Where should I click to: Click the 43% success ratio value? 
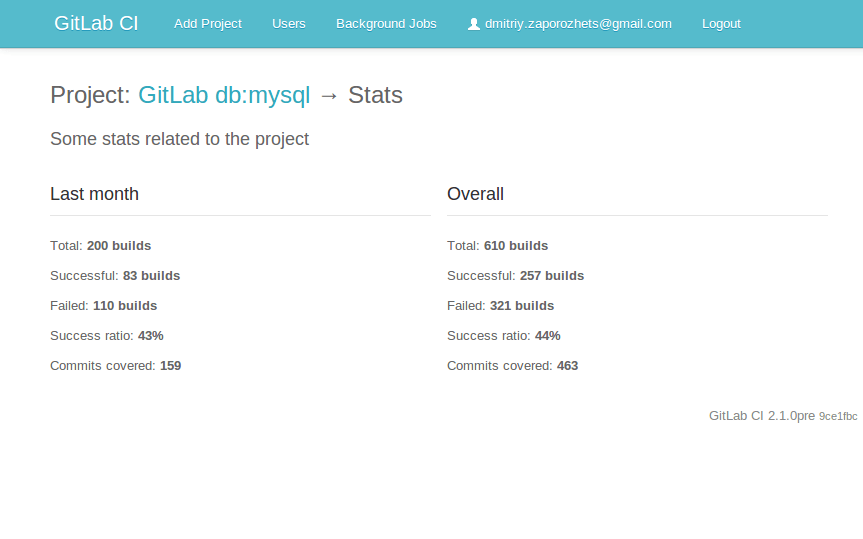point(150,336)
